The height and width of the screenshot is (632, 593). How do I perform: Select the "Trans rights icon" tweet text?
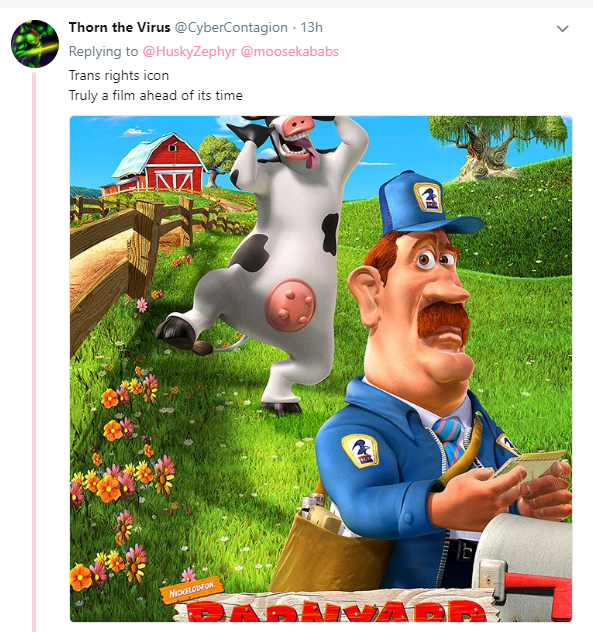[x=119, y=75]
